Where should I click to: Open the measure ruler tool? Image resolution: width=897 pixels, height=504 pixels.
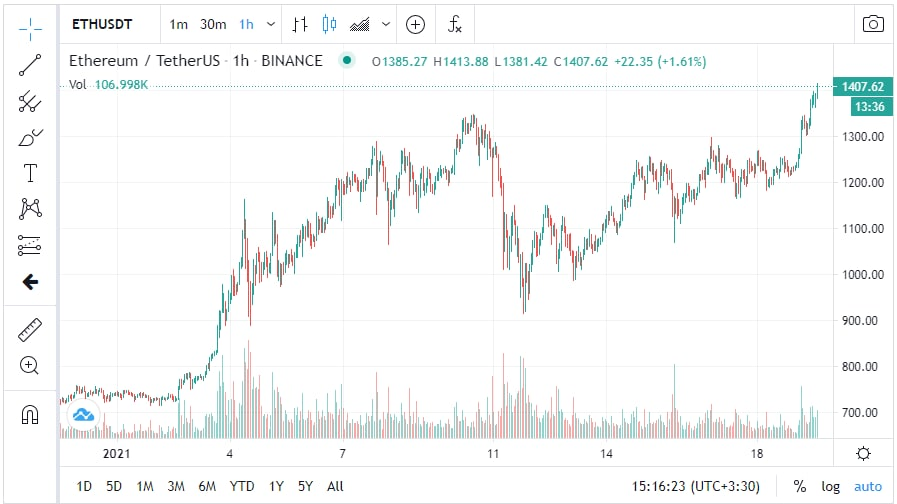(x=30, y=329)
